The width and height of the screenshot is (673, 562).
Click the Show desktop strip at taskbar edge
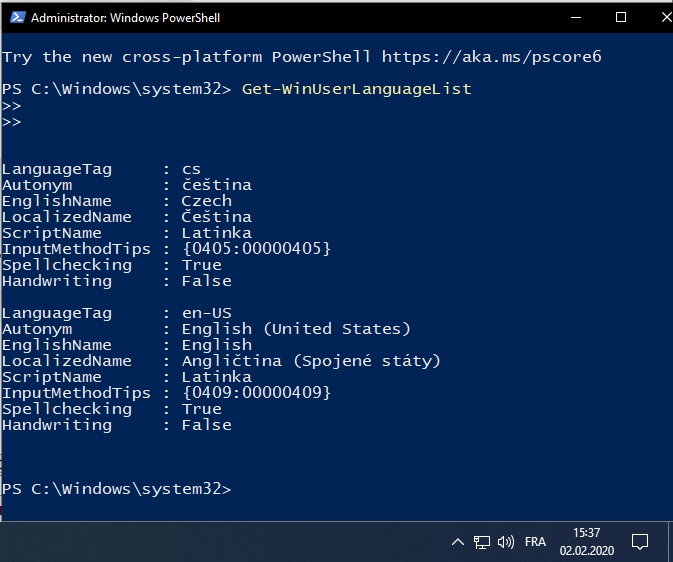(x=670, y=542)
